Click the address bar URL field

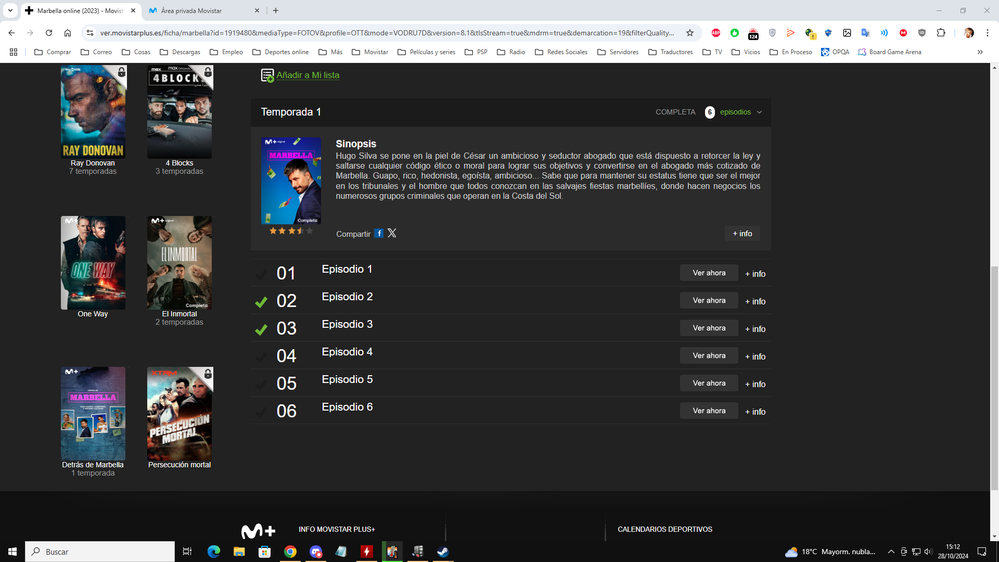[x=387, y=33]
